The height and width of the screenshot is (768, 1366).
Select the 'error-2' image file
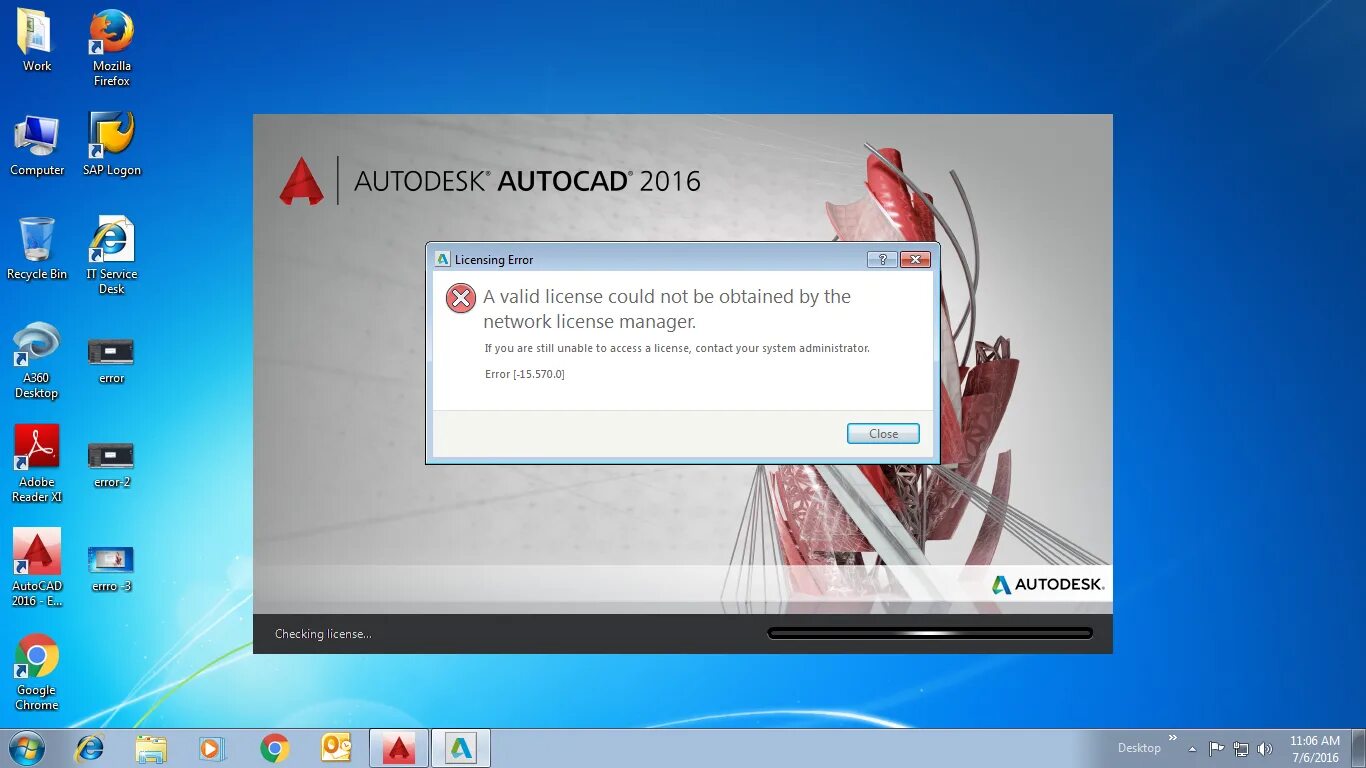(x=111, y=465)
